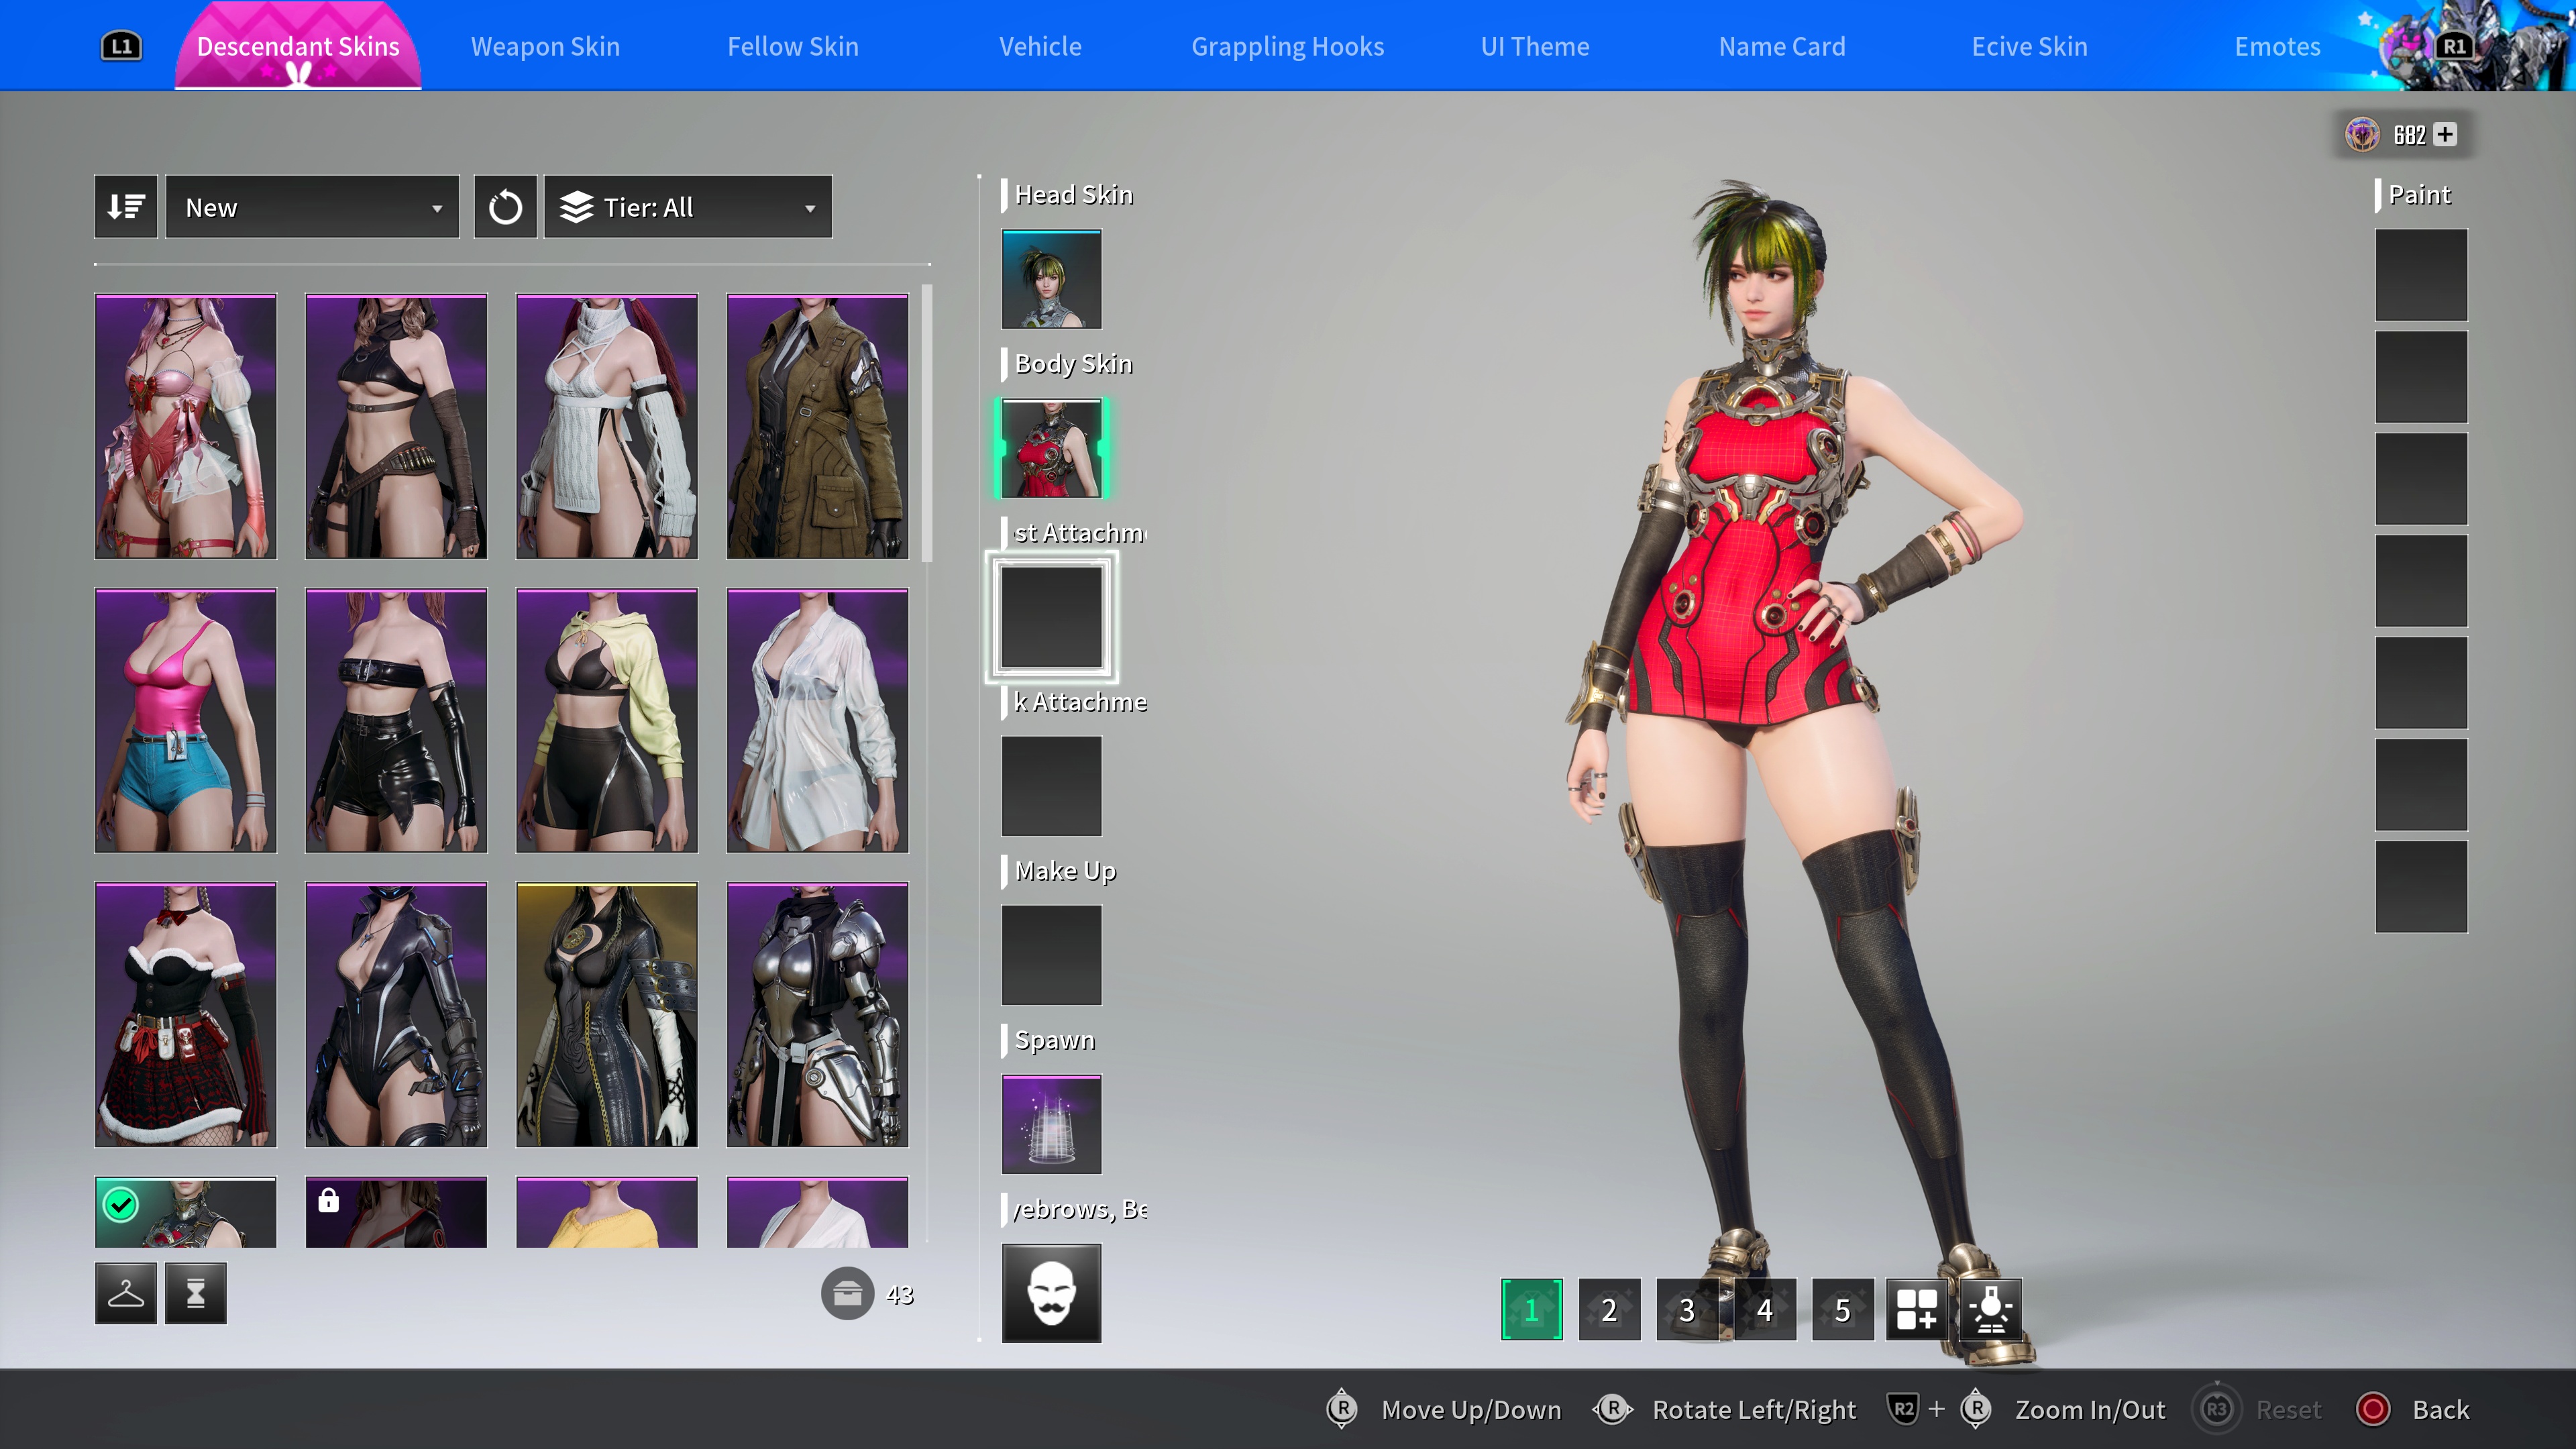Add currency with the plus icon

(x=2445, y=134)
